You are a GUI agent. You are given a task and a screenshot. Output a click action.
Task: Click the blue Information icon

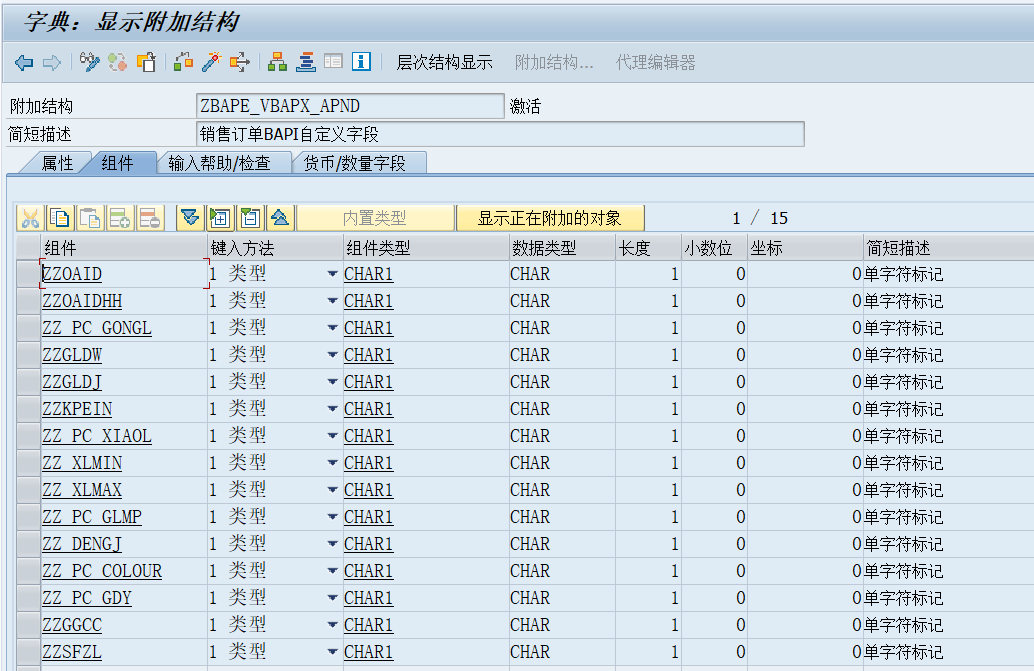(361, 63)
